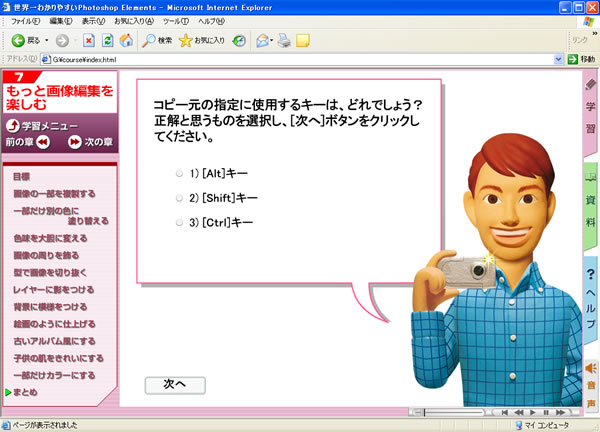Select answer 2) [Shift]キー
600x432 pixels.
180,198
